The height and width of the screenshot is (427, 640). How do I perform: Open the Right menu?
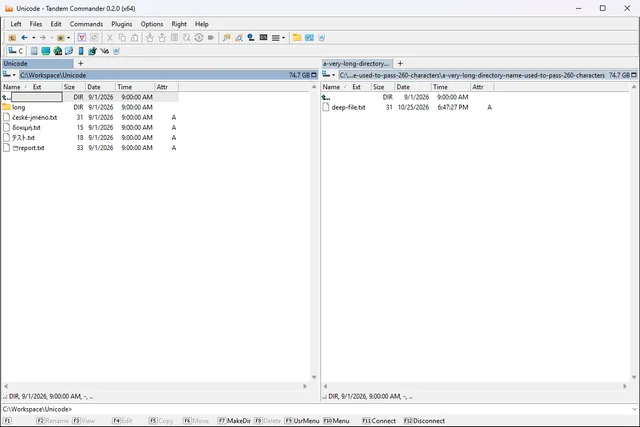coord(179,24)
